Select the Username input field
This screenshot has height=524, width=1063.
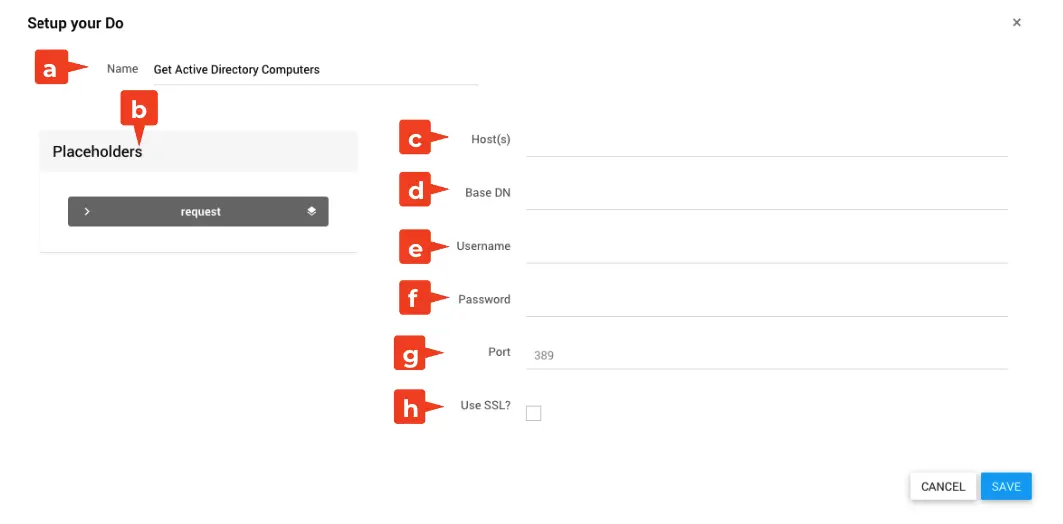(765, 248)
